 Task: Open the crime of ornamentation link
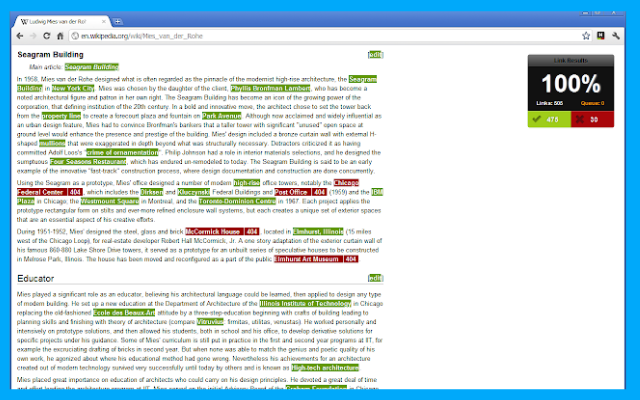tap(122, 153)
